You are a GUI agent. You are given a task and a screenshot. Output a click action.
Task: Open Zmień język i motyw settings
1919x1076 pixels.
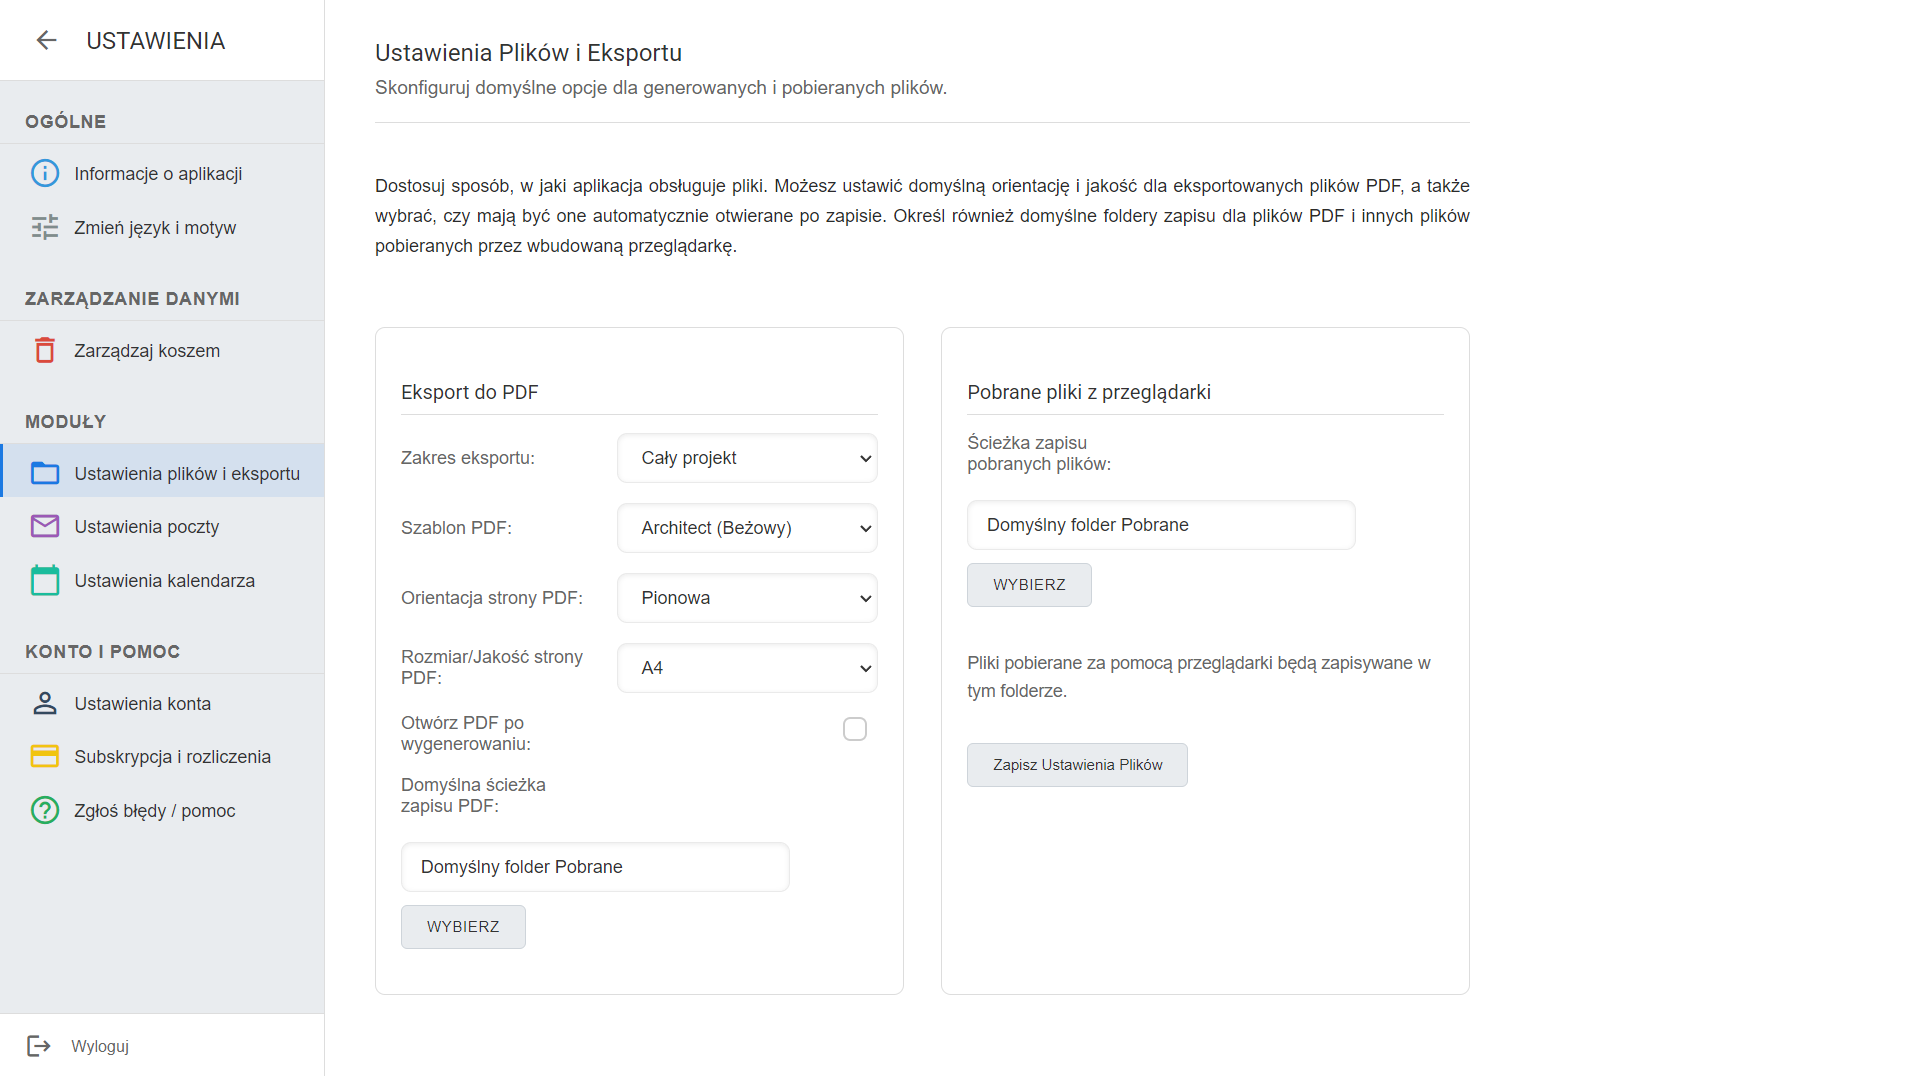[x=155, y=227]
